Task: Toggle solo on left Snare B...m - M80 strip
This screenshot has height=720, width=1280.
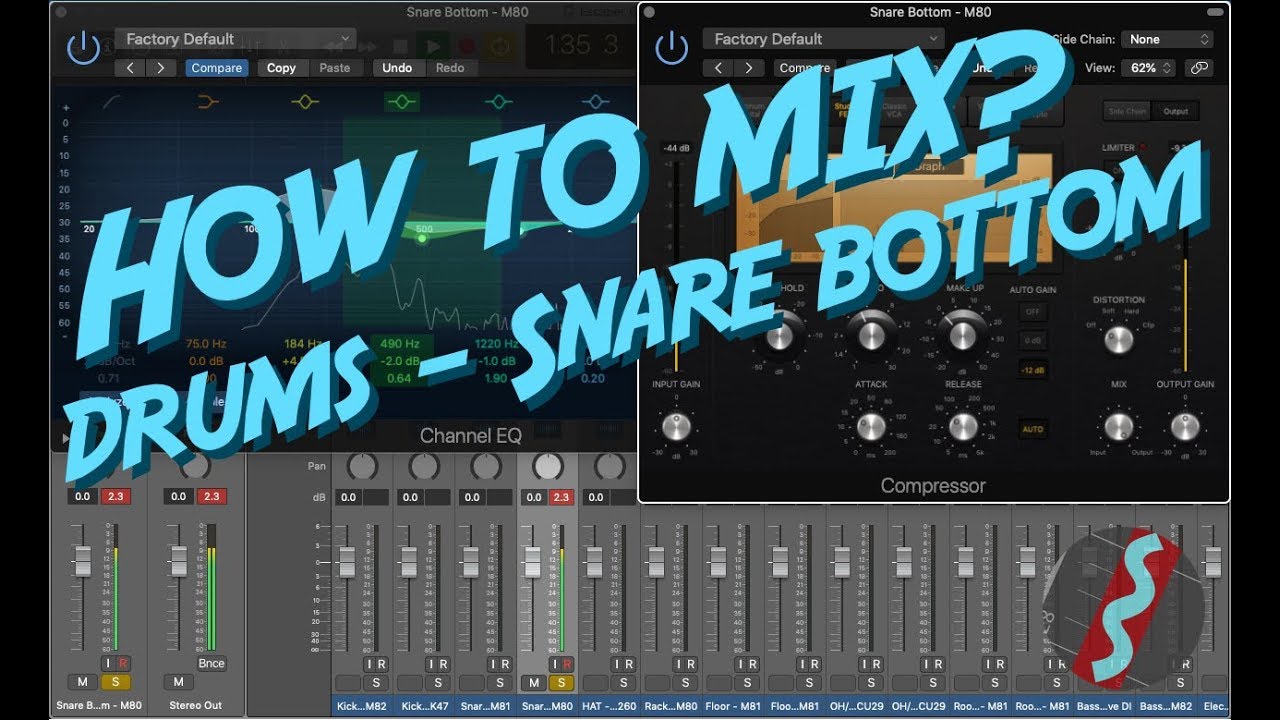Action: (115, 682)
